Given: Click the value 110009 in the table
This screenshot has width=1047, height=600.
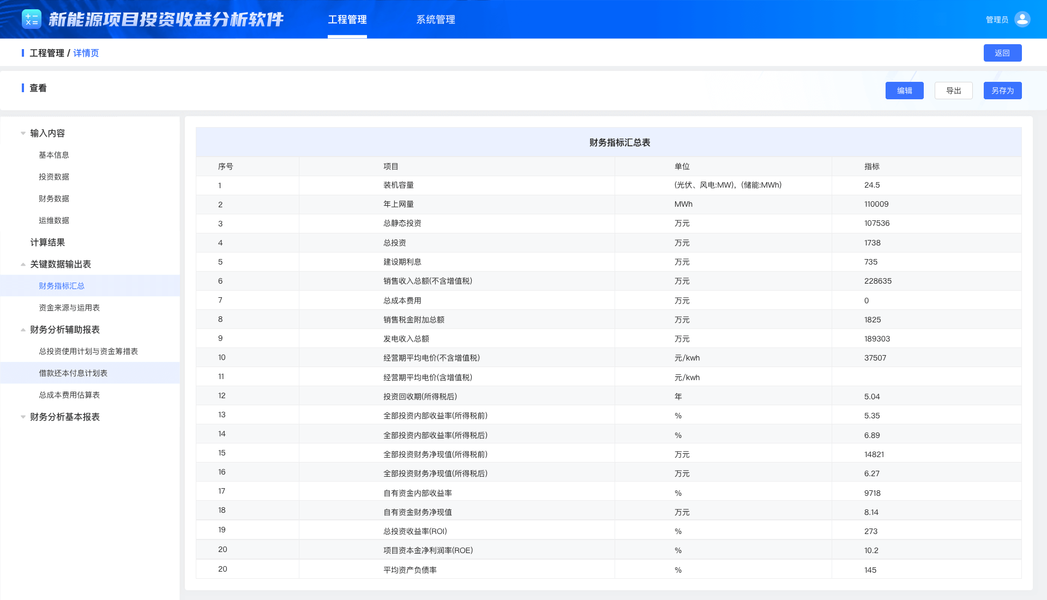Looking at the screenshot, I should pos(876,204).
